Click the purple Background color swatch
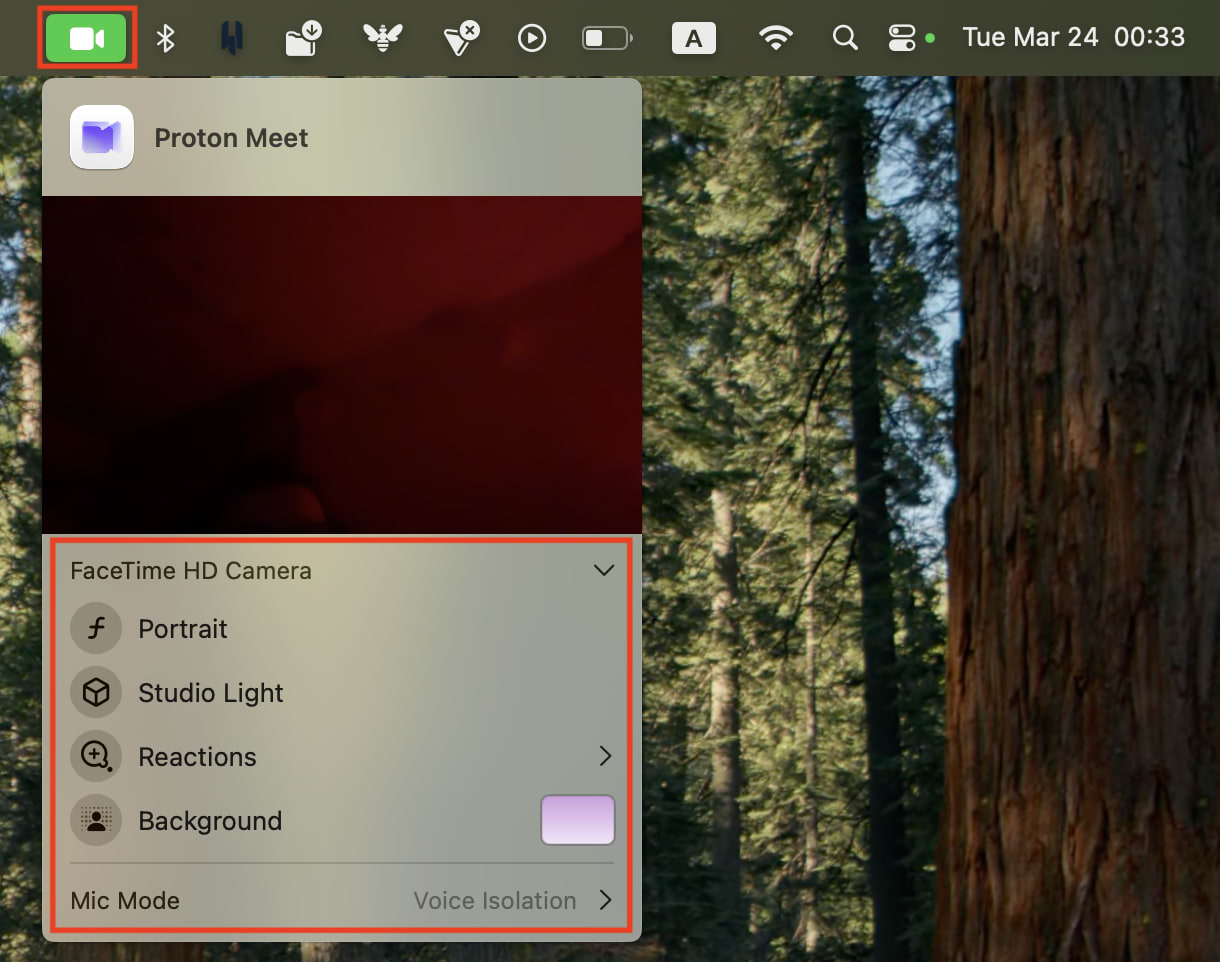Image resolution: width=1220 pixels, height=962 pixels. (578, 820)
